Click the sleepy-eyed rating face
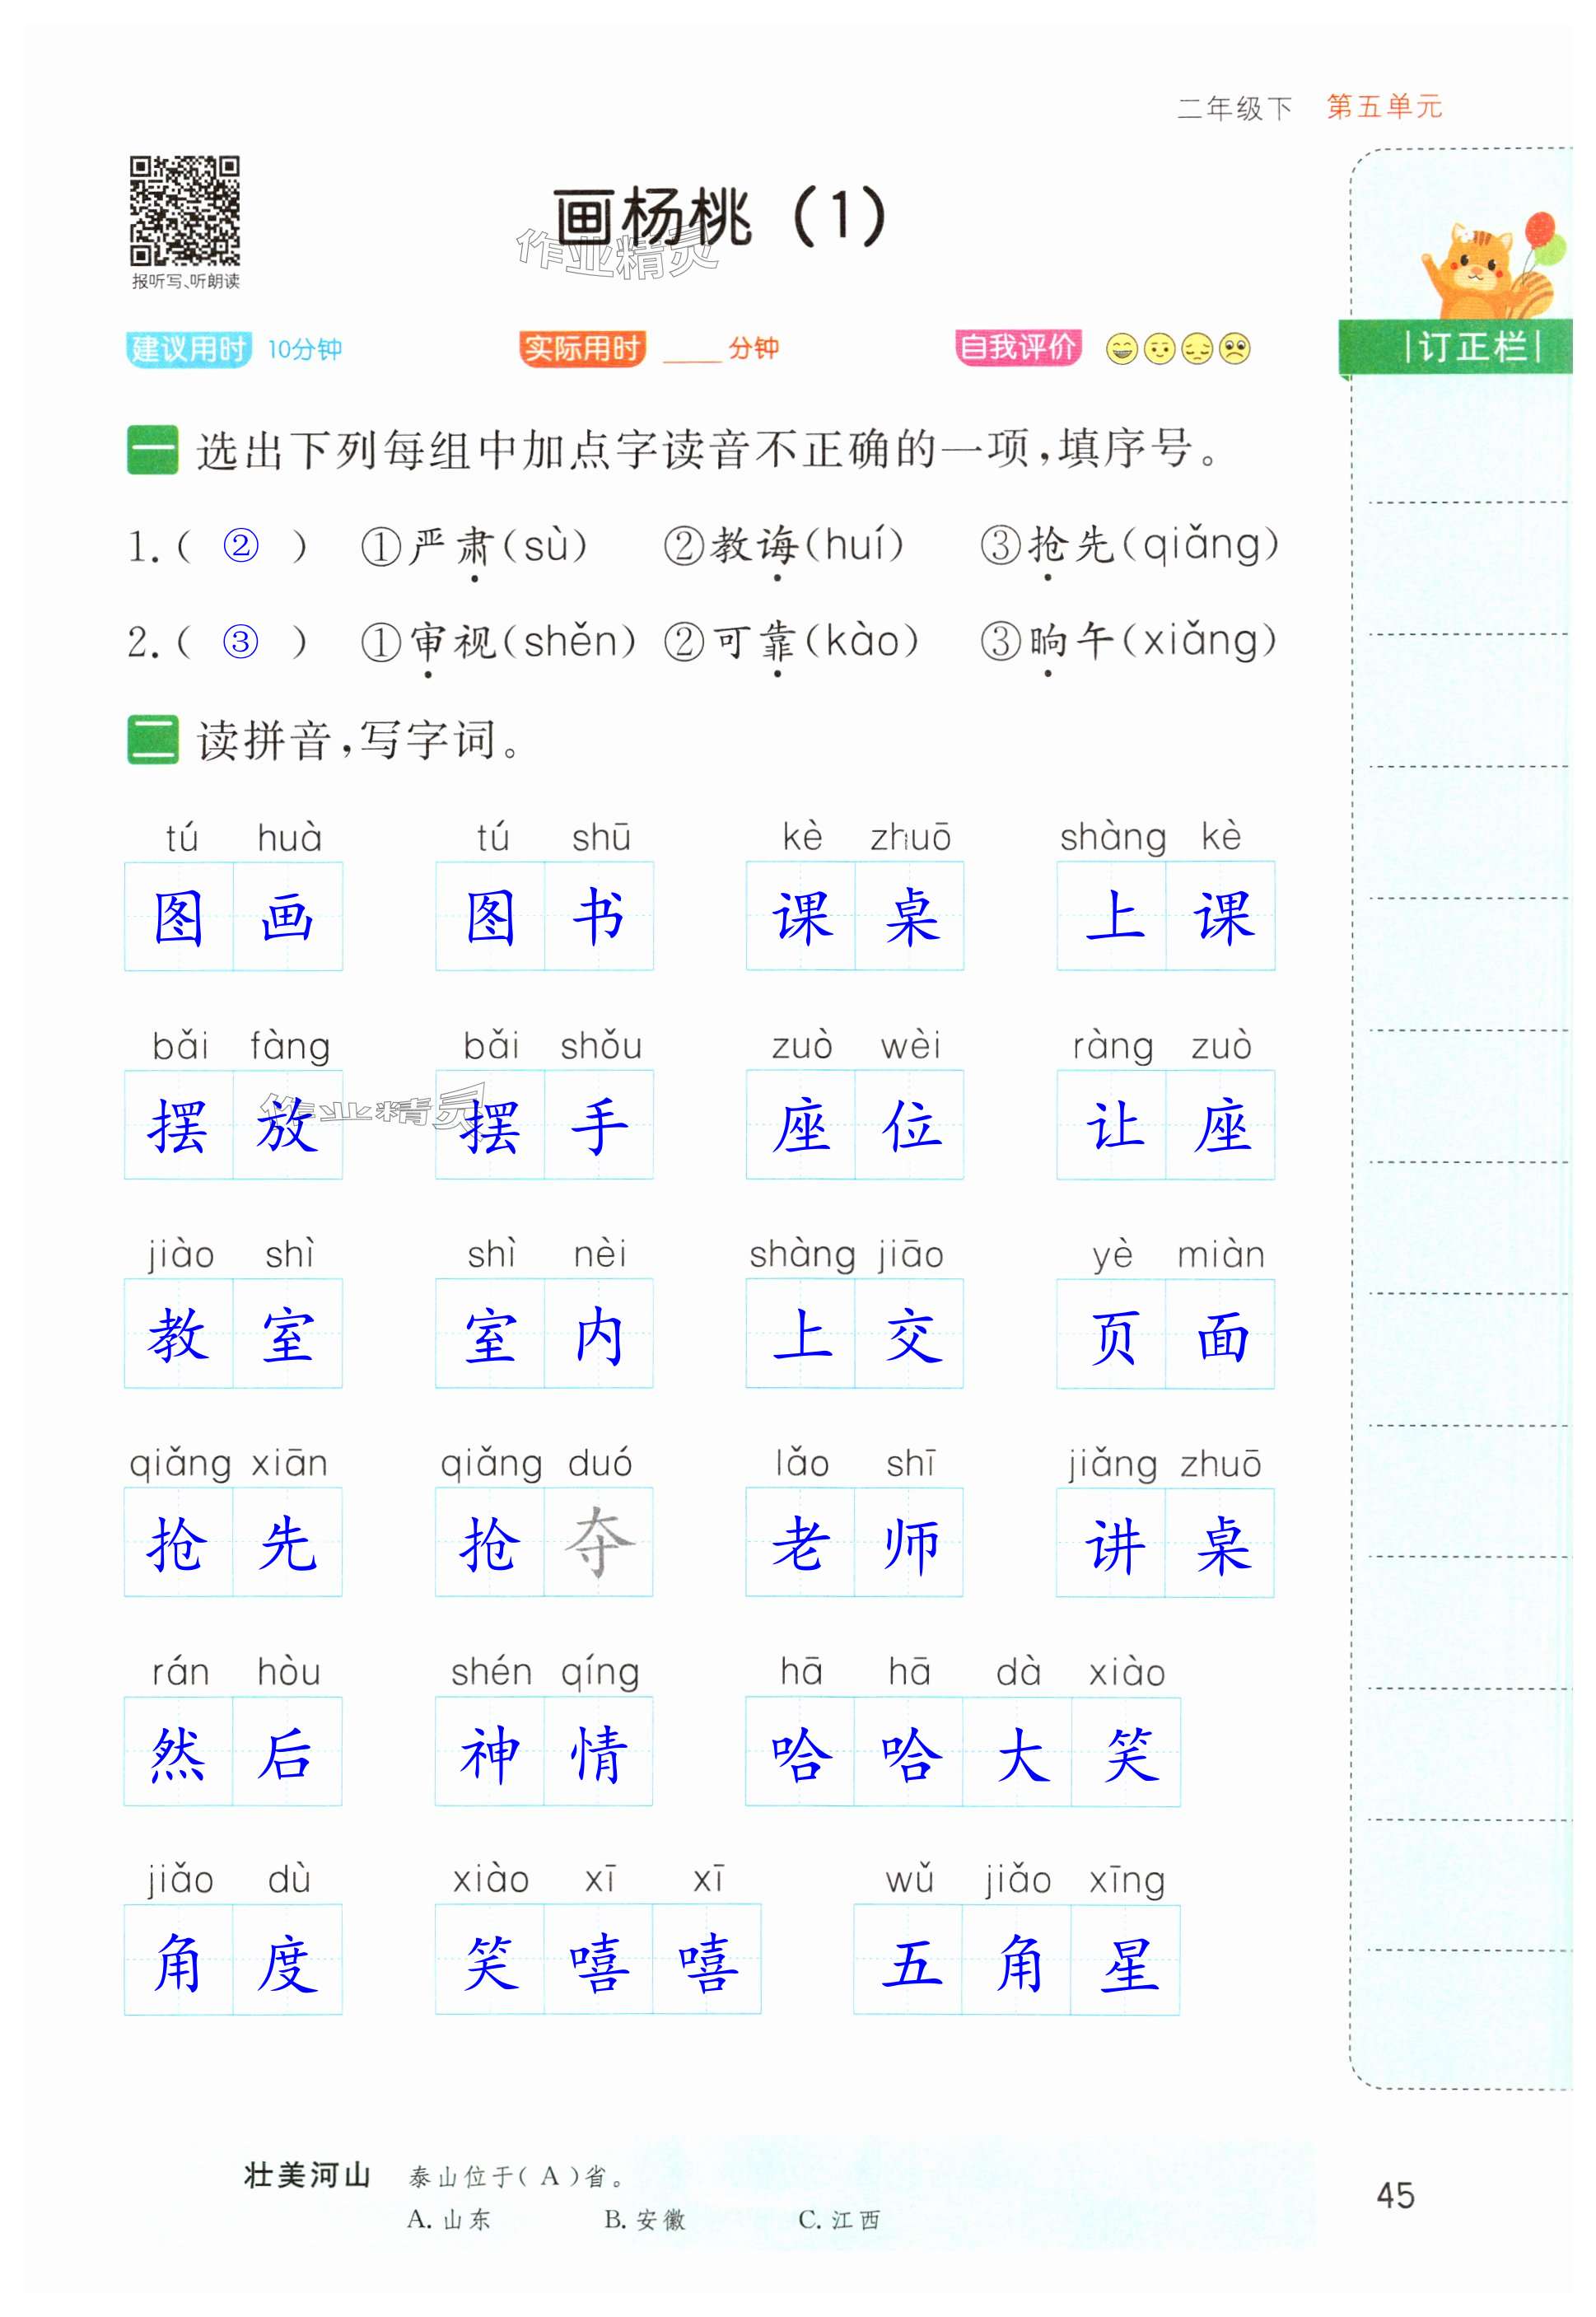The height and width of the screenshot is (2317, 1596). (1198, 349)
